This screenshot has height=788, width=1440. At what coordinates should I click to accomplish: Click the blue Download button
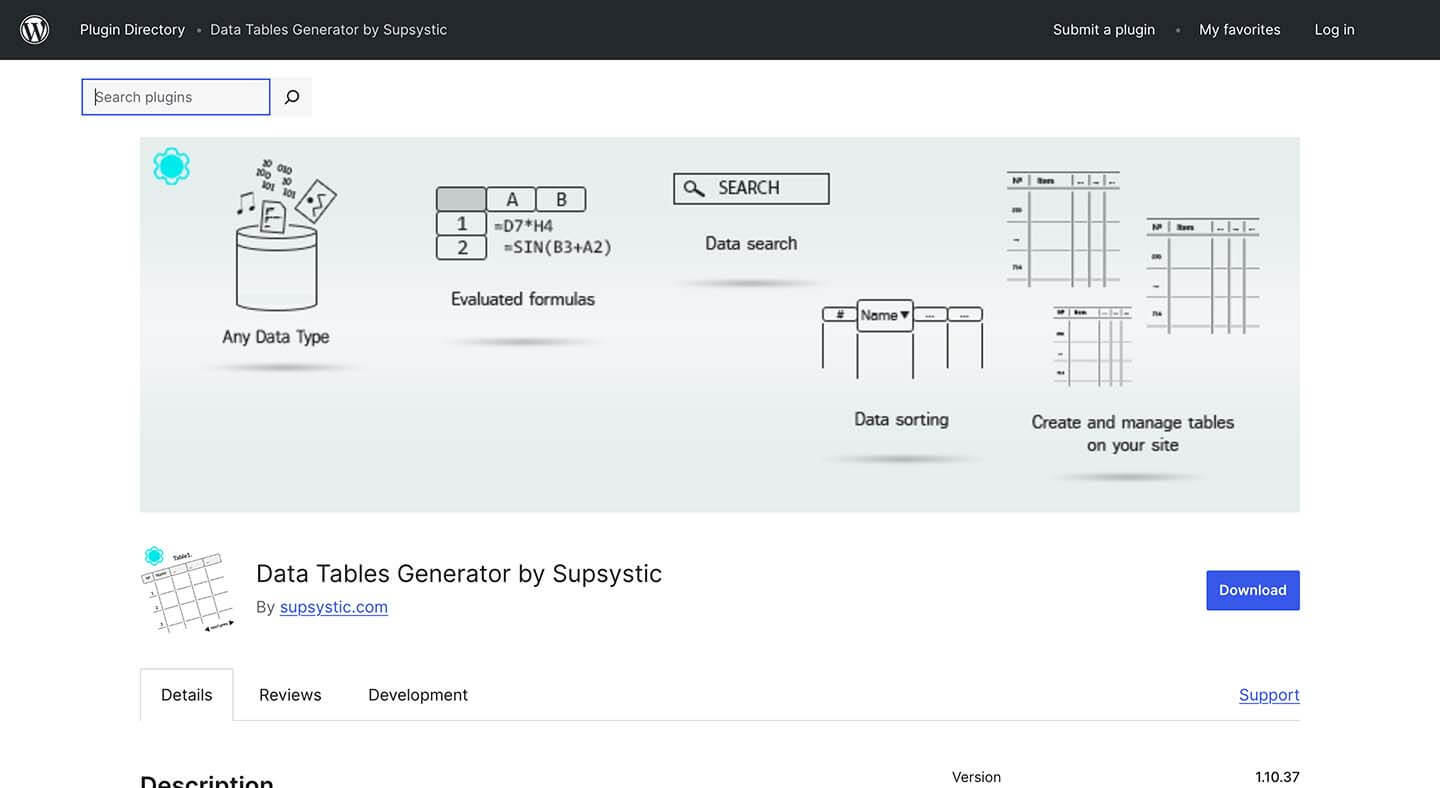[1253, 590]
